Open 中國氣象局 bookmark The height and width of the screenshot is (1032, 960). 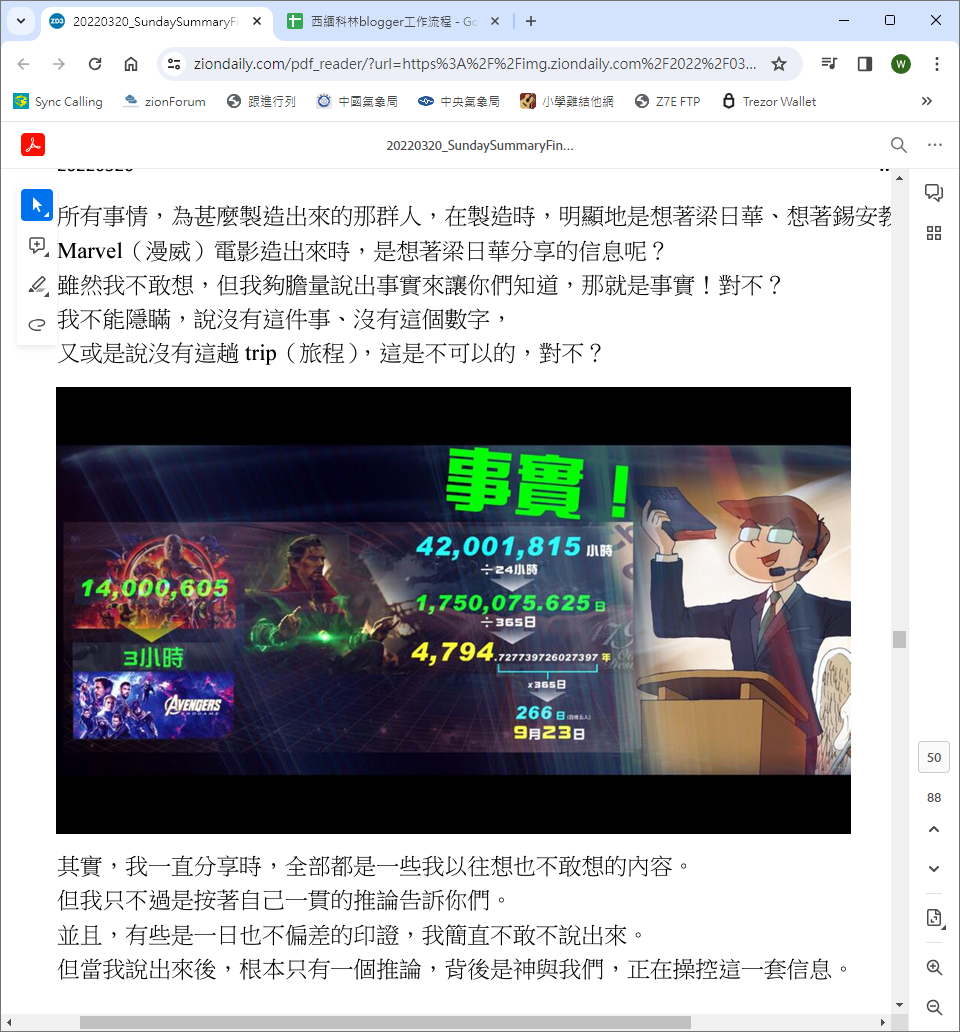[x=357, y=101]
